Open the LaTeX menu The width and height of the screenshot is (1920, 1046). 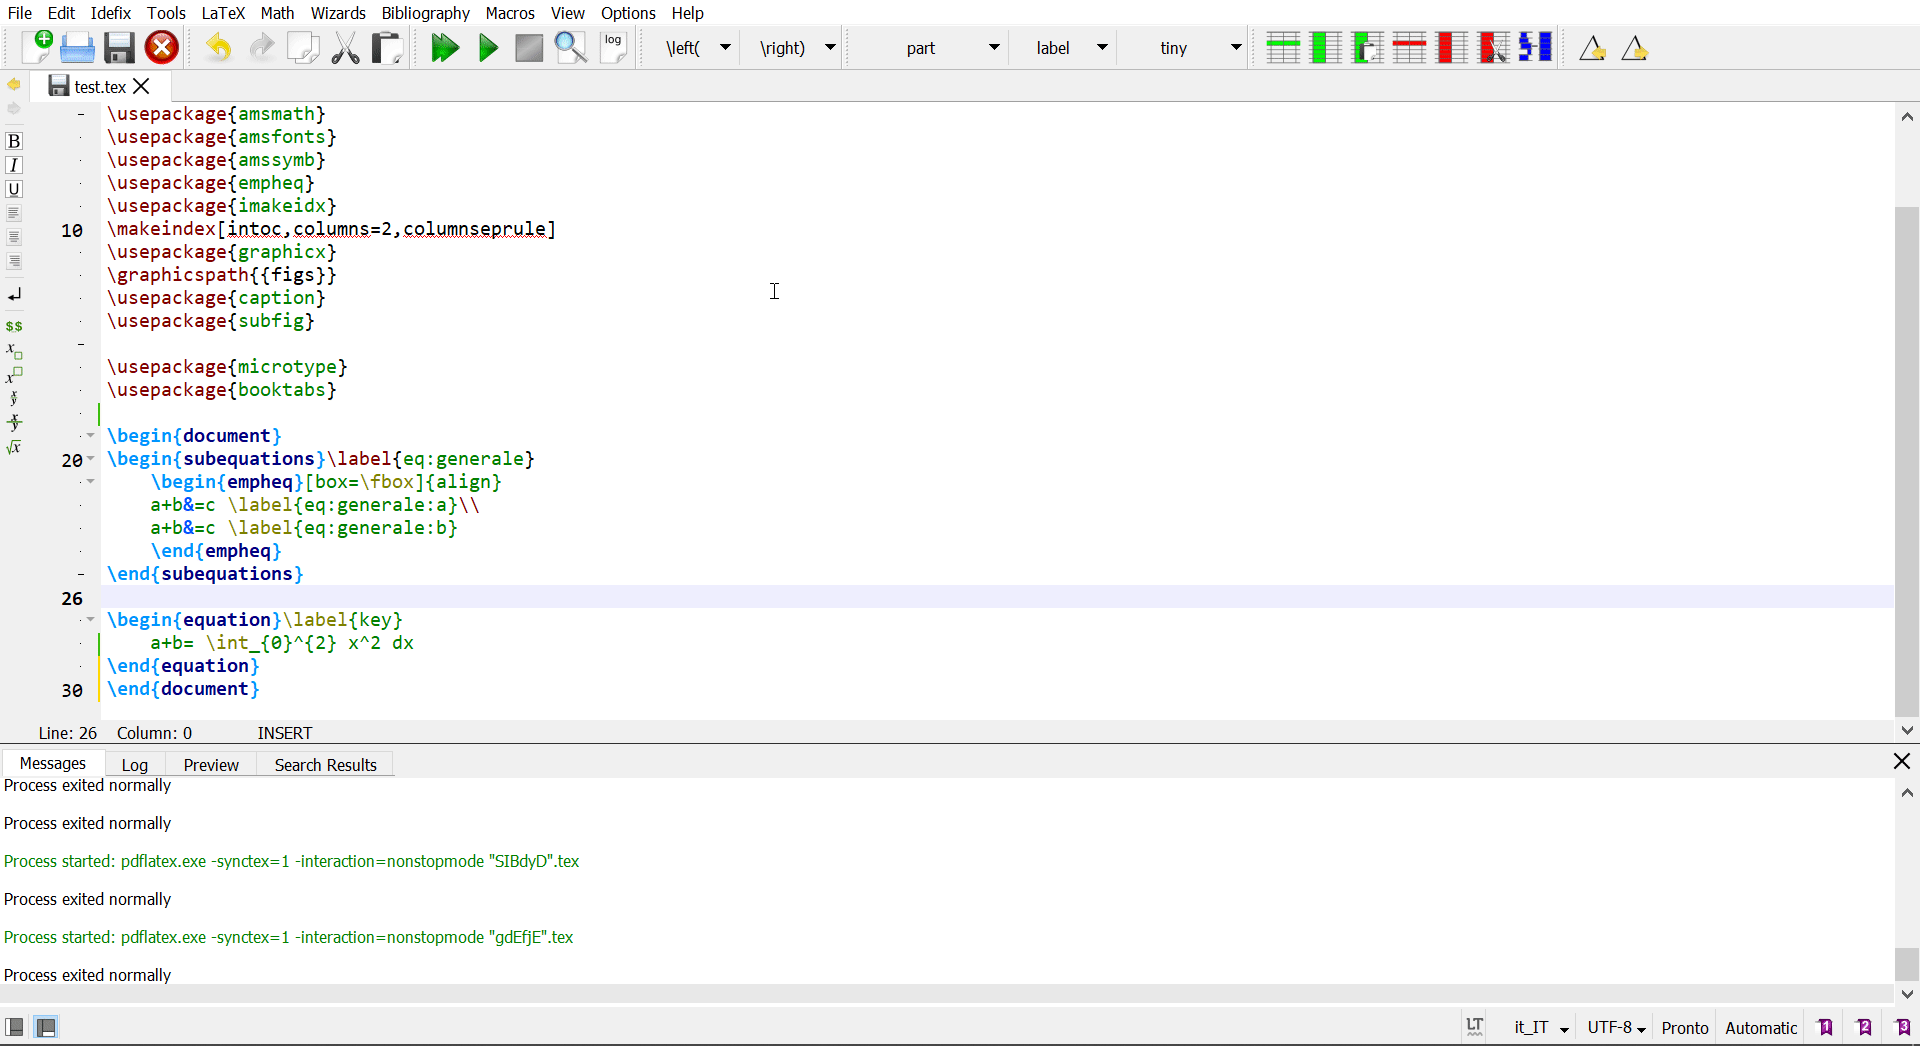(223, 13)
